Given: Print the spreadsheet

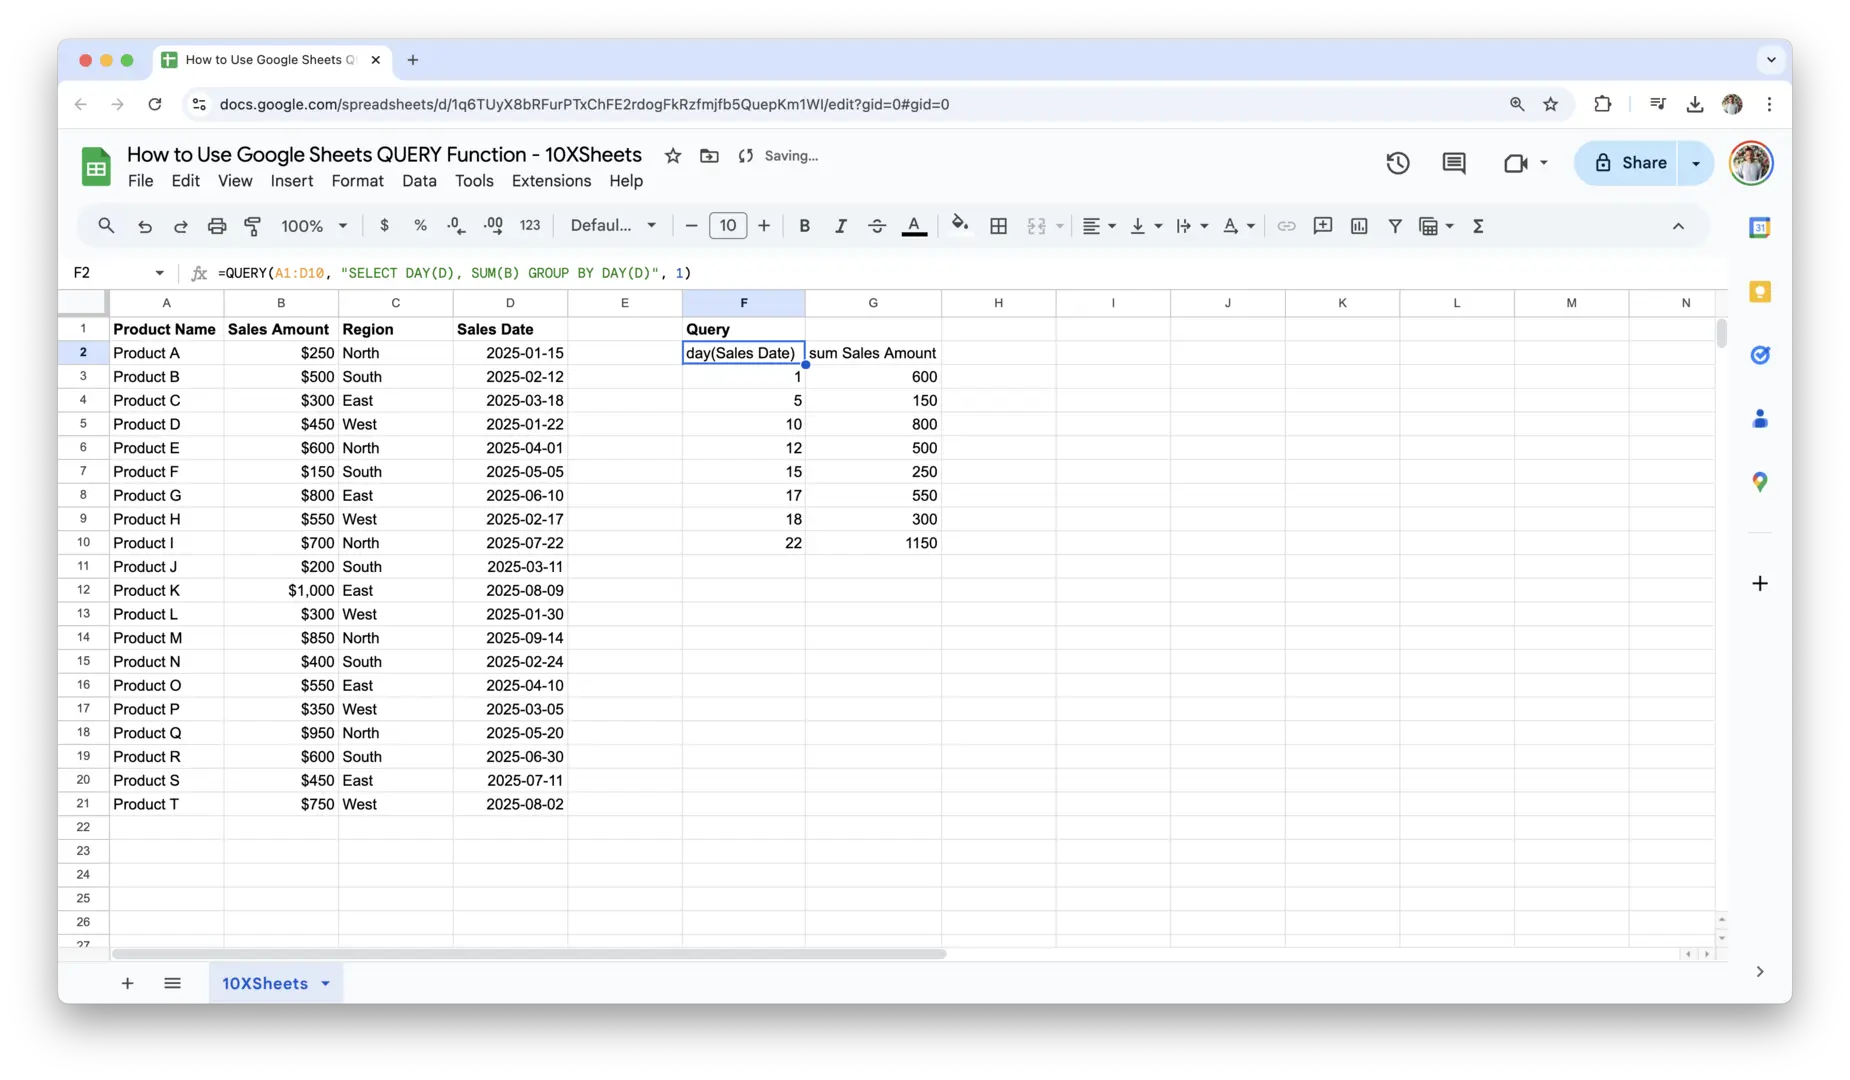Looking at the screenshot, I should point(216,226).
